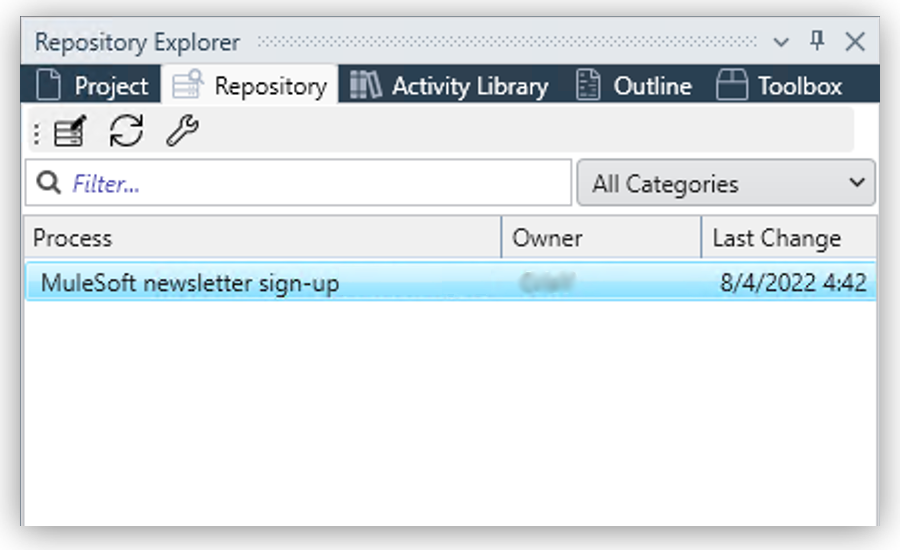900x550 pixels.
Task: Select the Repository tab
Action: 250,85
